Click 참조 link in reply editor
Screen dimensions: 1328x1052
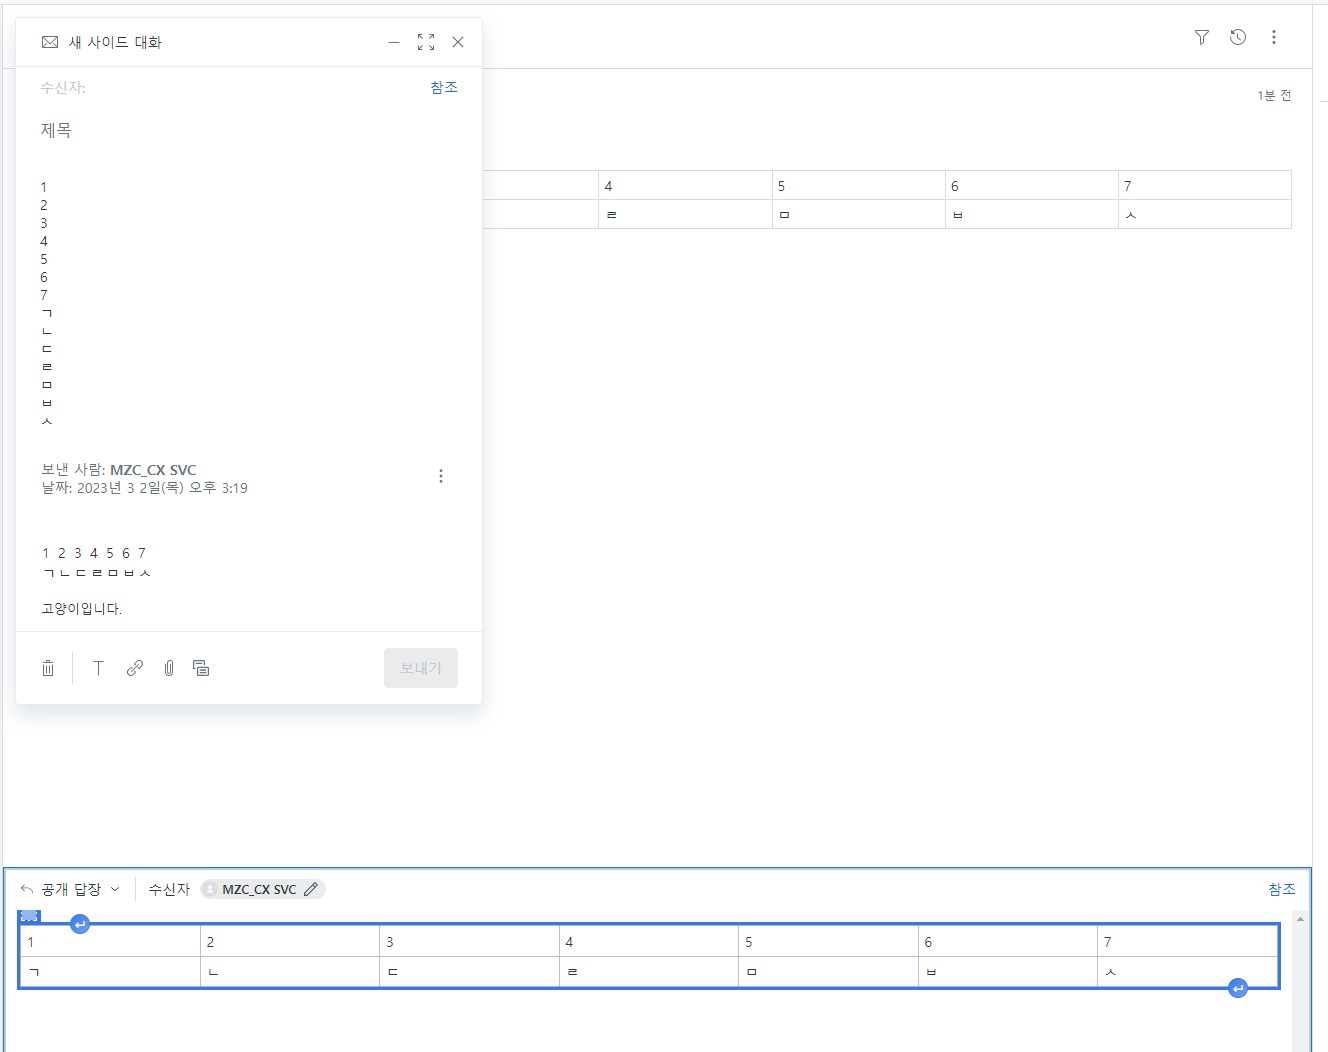(x=1281, y=889)
